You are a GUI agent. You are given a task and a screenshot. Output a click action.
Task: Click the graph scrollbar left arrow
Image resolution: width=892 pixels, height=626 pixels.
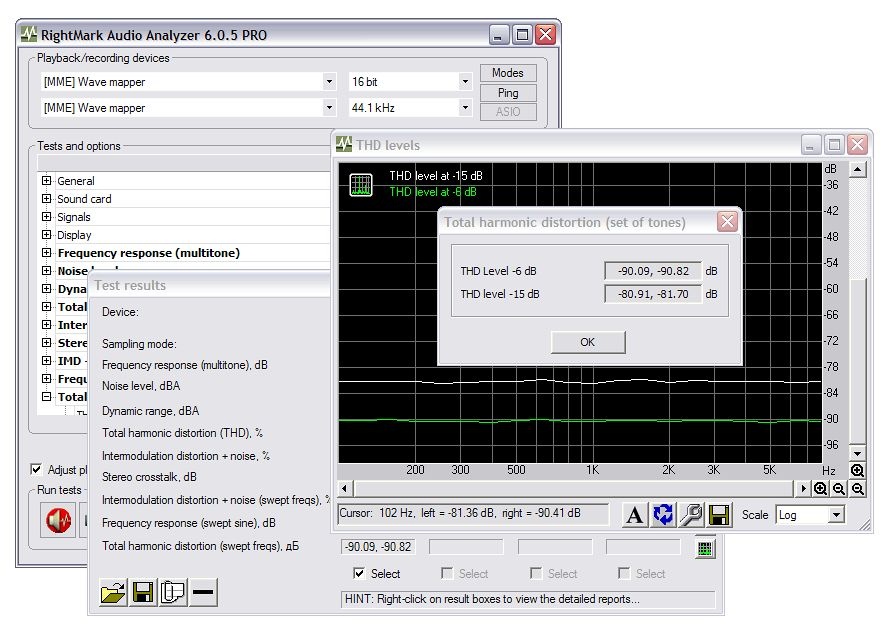pyautogui.click(x=345, y=489)
